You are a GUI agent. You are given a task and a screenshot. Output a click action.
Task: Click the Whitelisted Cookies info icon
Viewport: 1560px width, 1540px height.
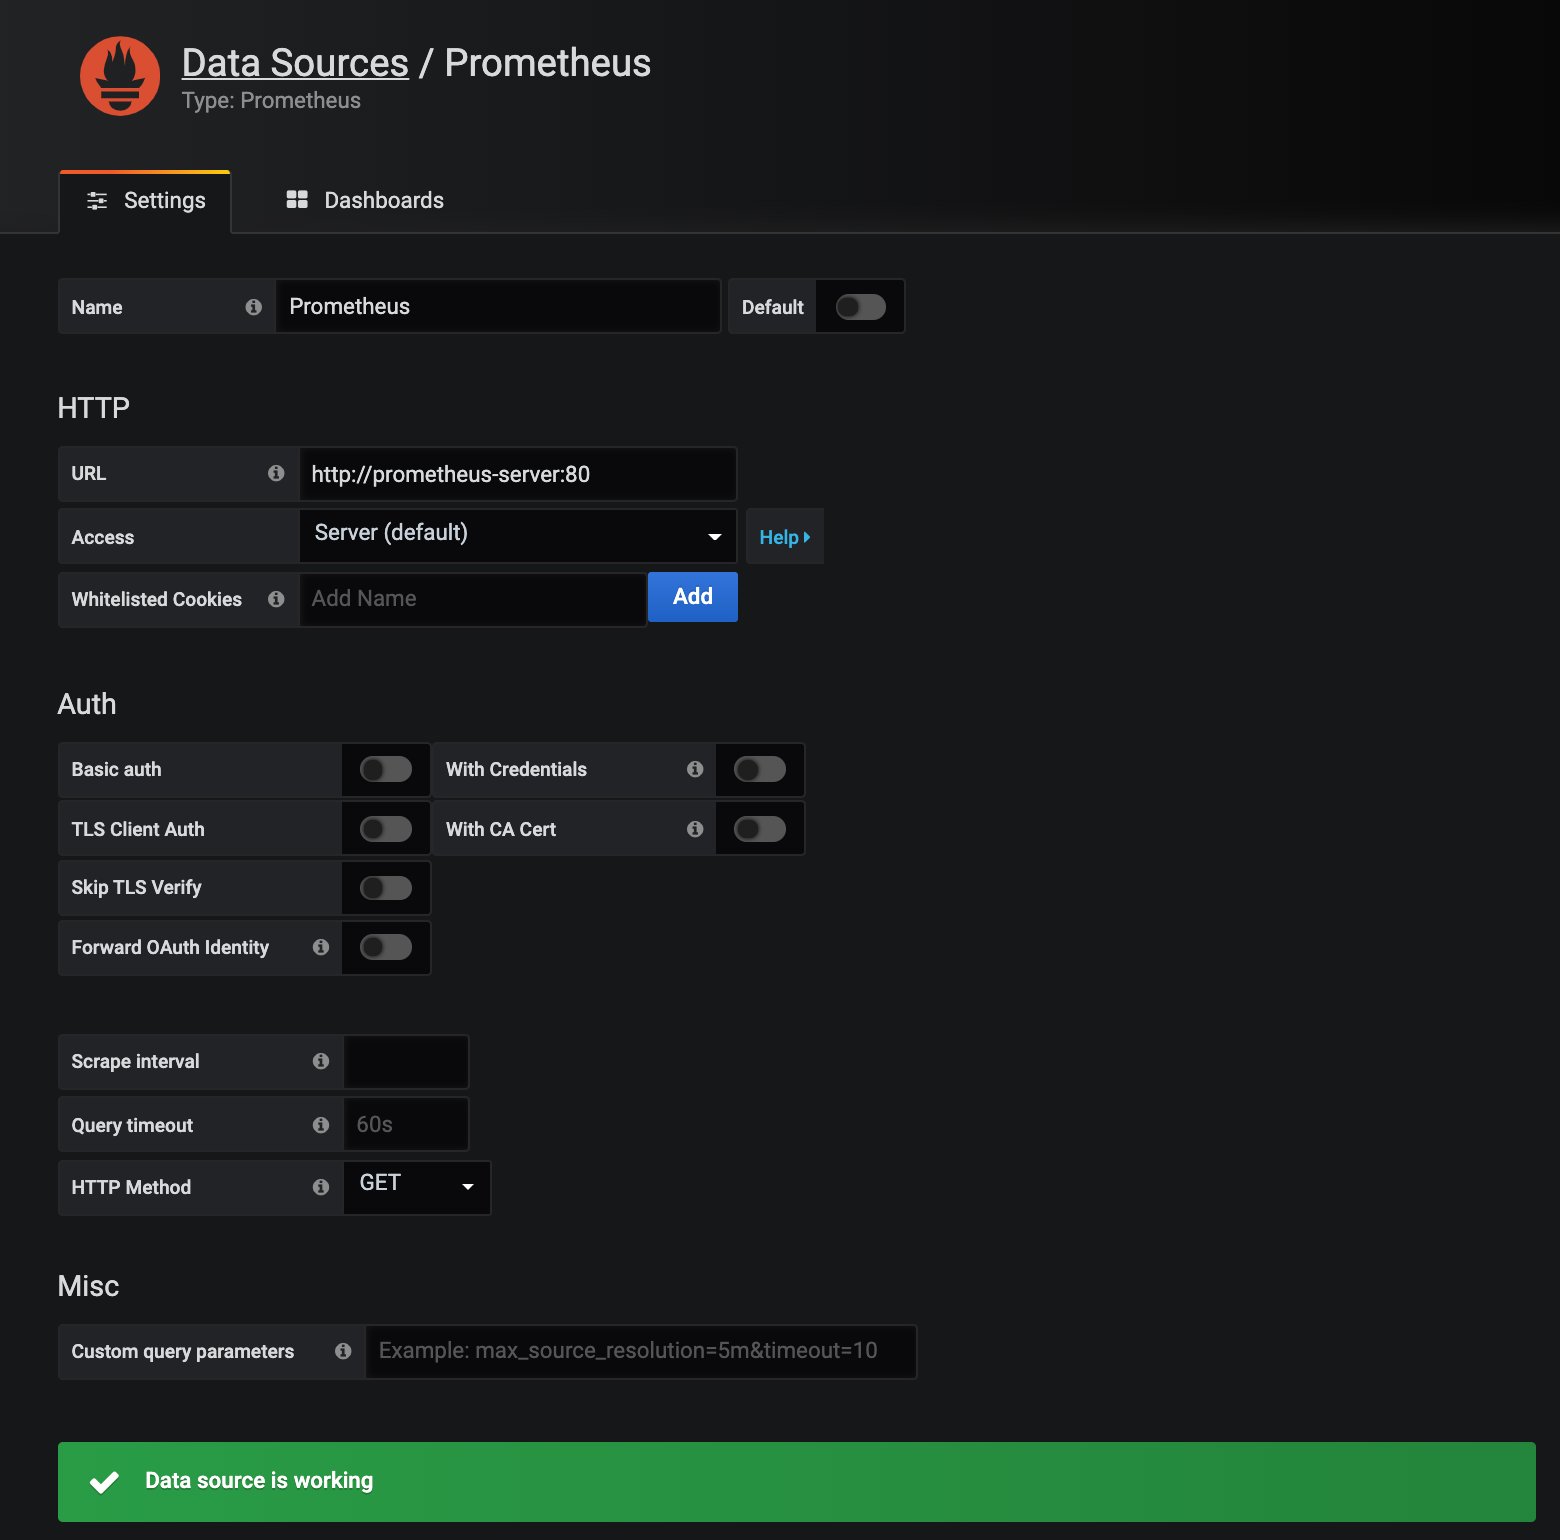(276, 599)
